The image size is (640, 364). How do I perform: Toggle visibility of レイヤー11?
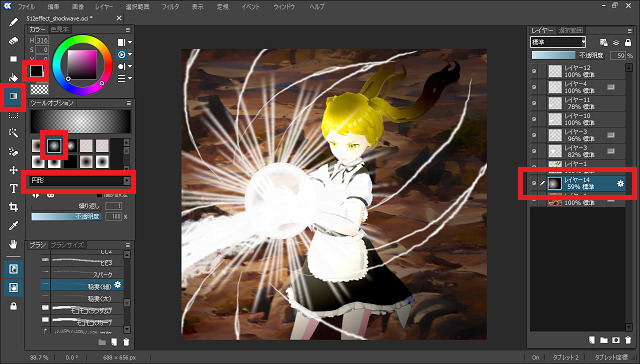click(x=534, y=103)
